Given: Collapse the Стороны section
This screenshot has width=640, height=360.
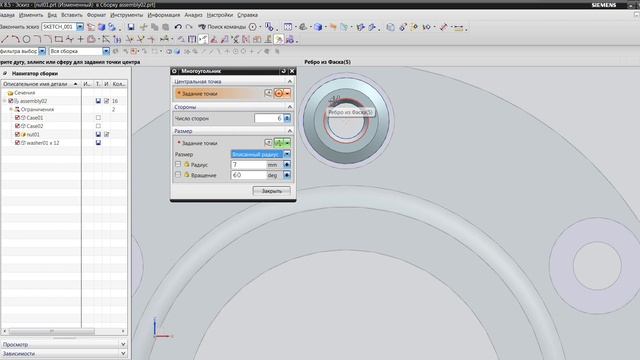Looking at the screenshot, I should click(x=290, y=107).
